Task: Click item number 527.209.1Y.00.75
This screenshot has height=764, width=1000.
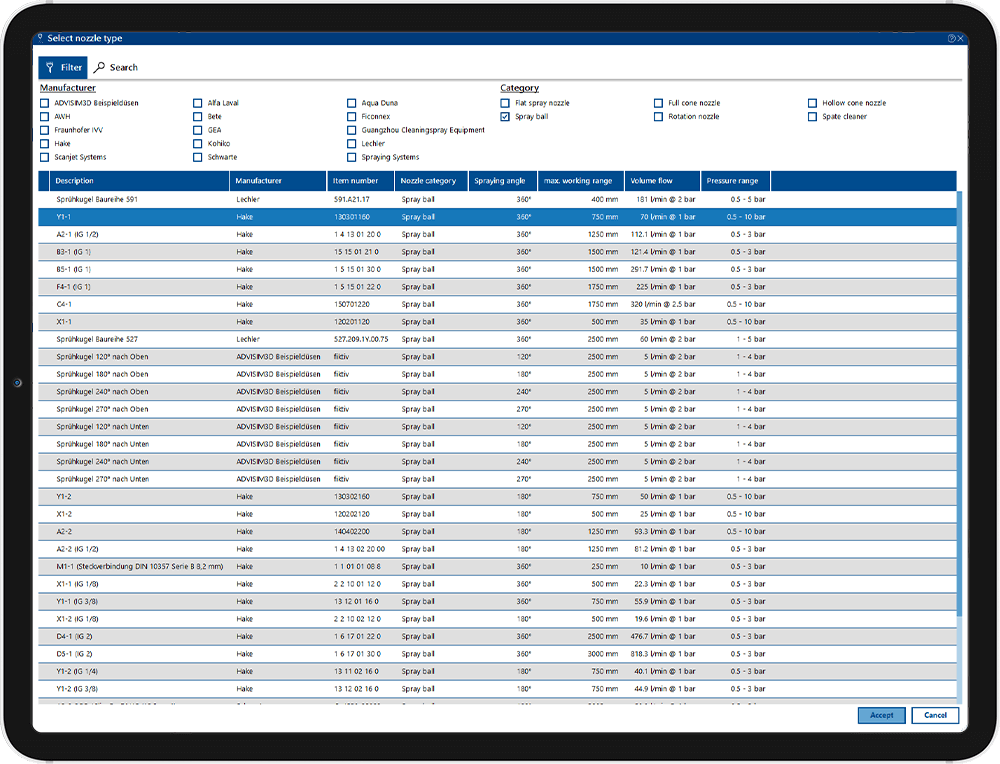Action: pyautogui.click(x=361, y=340)
